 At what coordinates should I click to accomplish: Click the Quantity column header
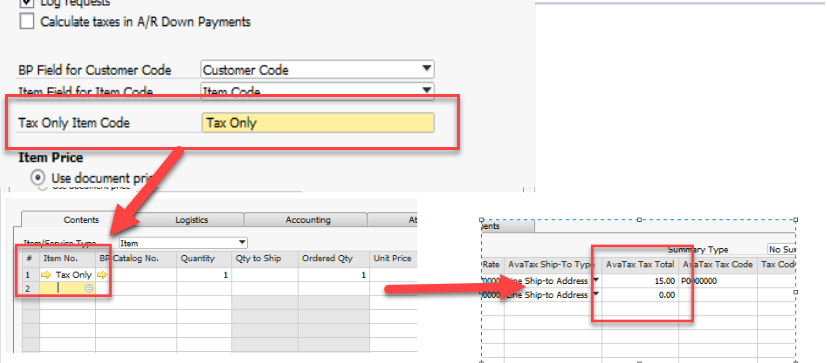pyautogui.click(x=204, y=259)
